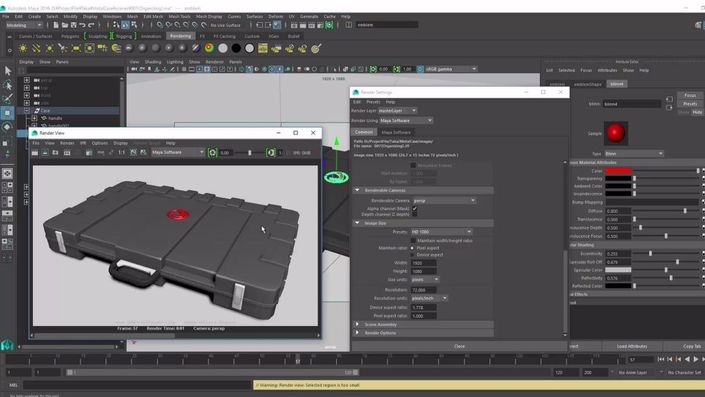Image resolution: width=705 pixels, height=397 pixels.
Task: Select the Device aspect radio button
Action: point(412,255)
